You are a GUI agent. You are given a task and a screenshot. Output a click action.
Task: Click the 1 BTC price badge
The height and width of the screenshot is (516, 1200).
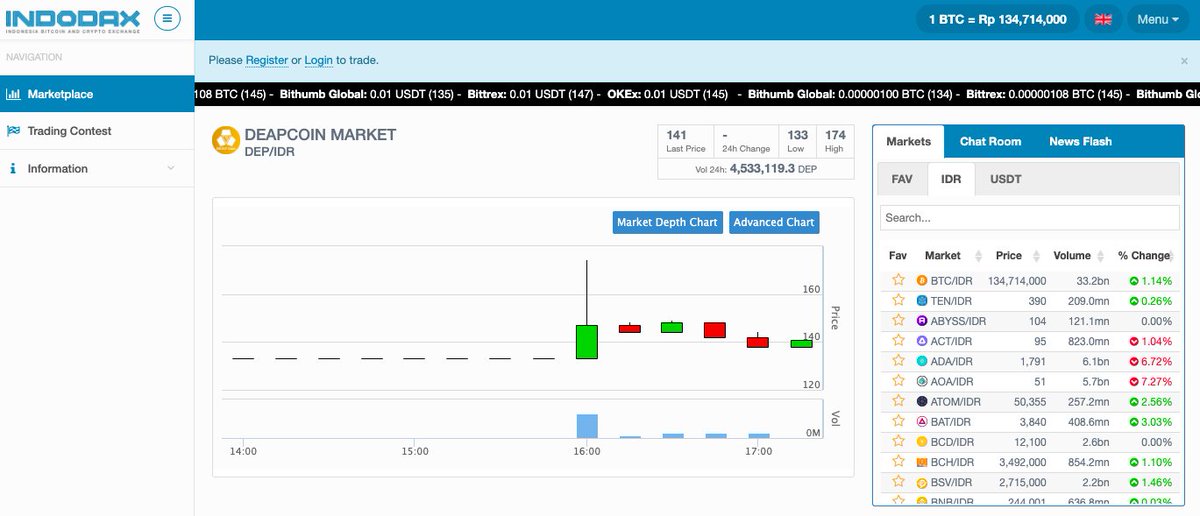click(x=998, y=19)
